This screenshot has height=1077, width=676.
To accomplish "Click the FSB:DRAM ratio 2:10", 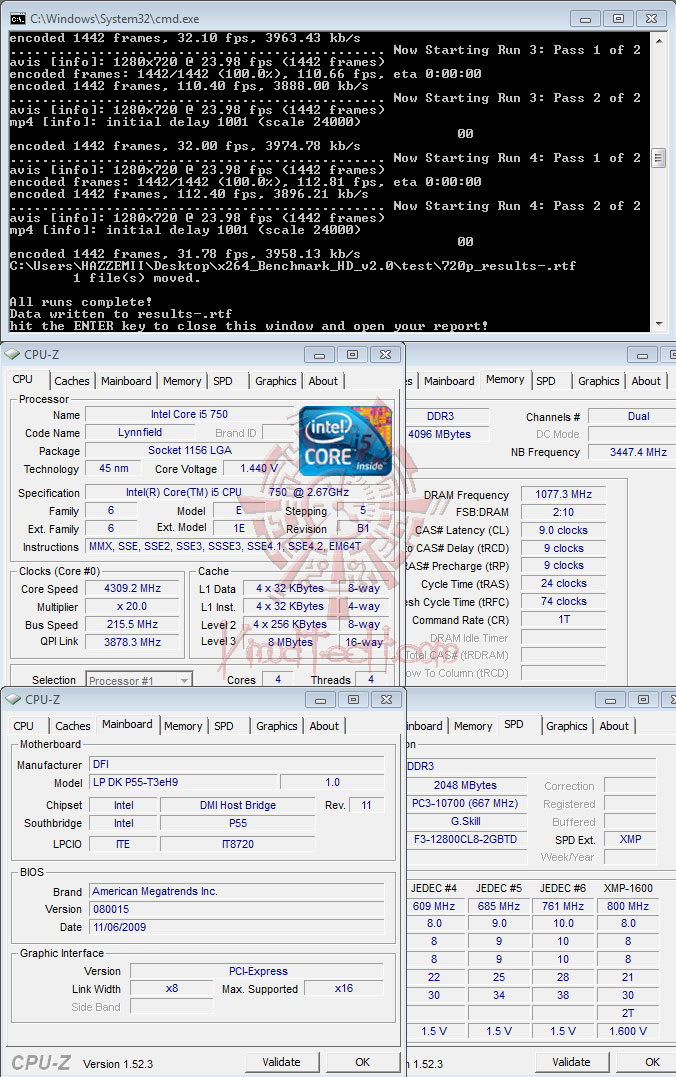I will point(563,512).
